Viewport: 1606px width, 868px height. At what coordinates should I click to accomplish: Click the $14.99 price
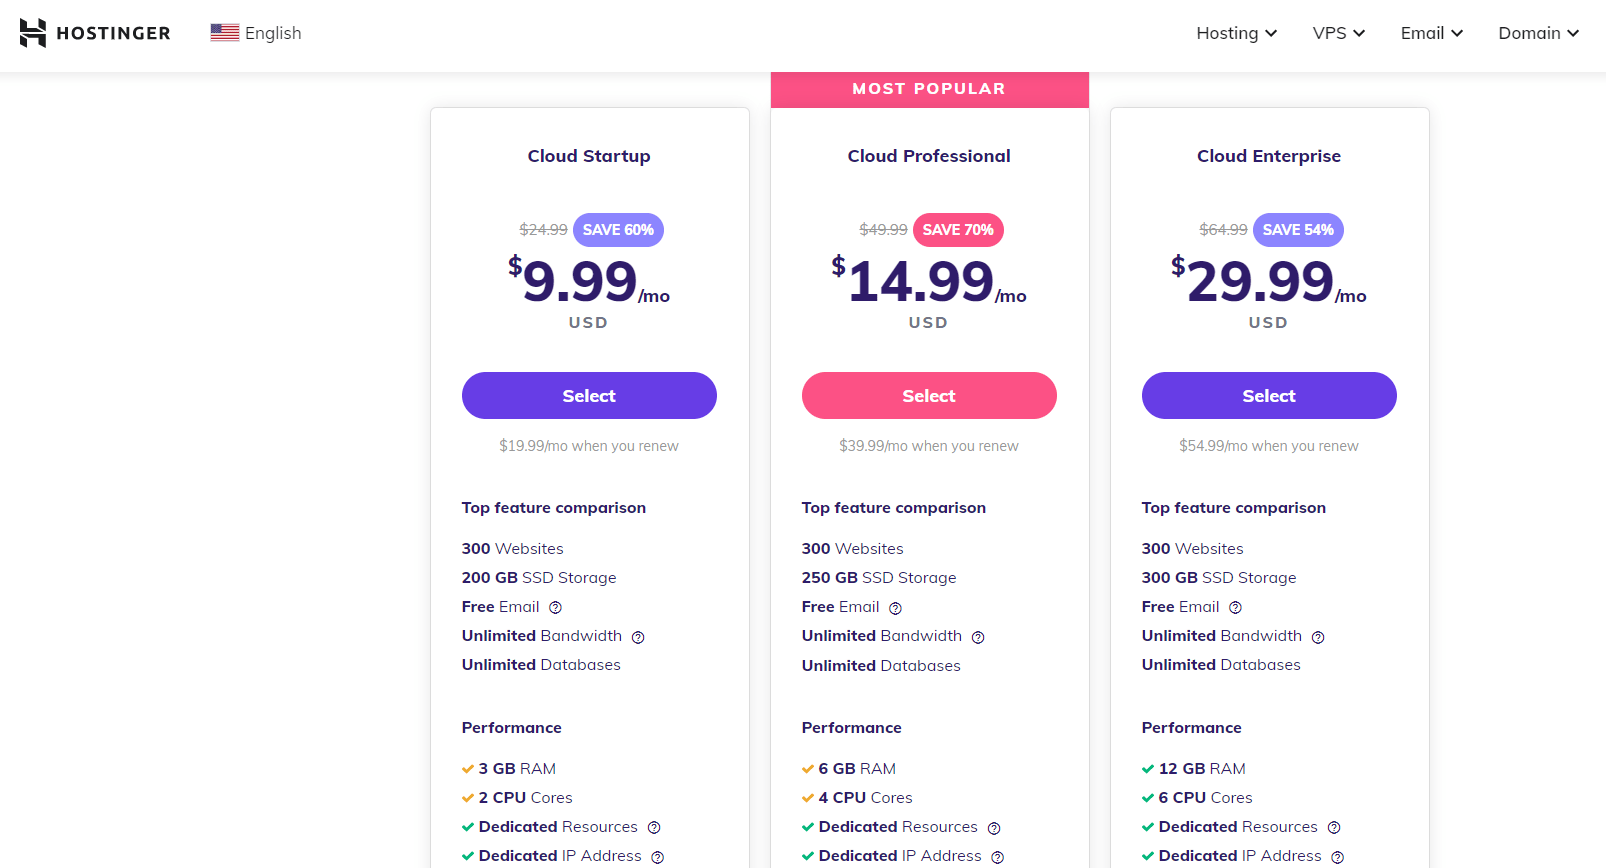point(928,281)
